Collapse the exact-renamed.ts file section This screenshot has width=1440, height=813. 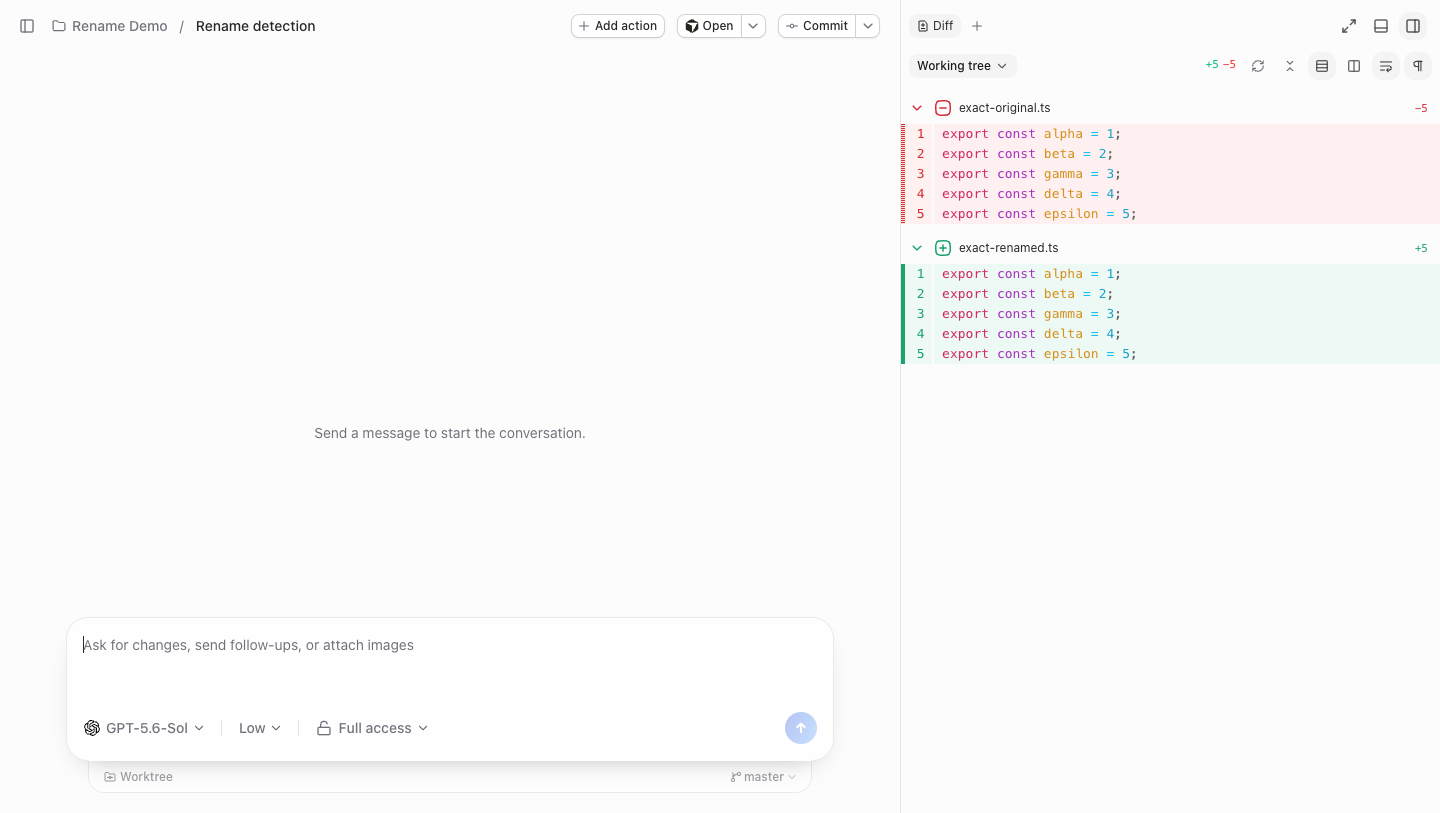[917, 248]
